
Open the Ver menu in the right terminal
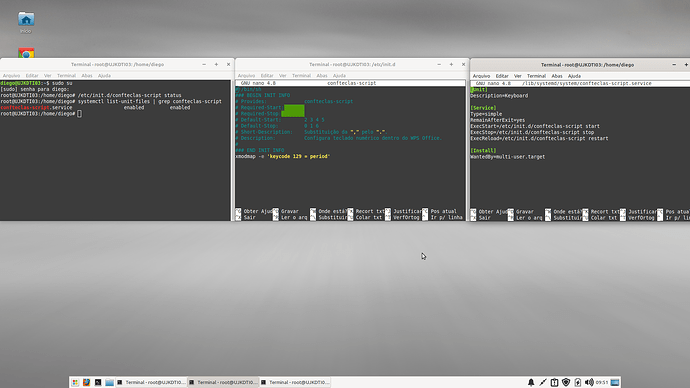(518, 76)
